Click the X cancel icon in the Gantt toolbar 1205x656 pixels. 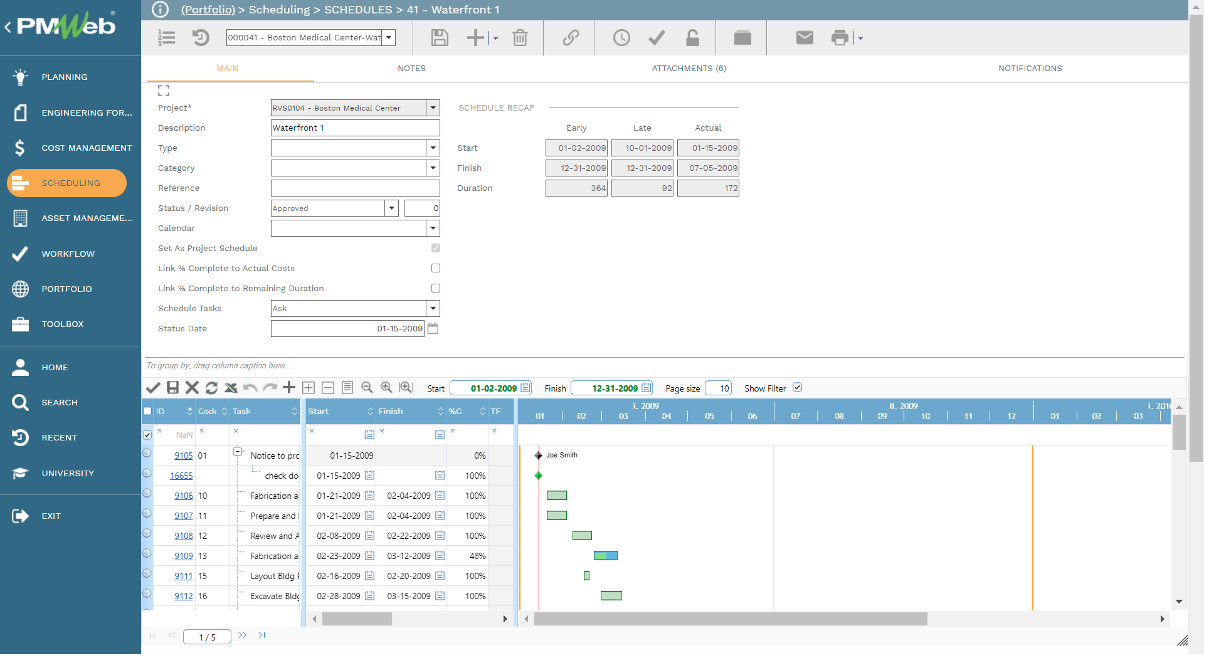point(192,388)
